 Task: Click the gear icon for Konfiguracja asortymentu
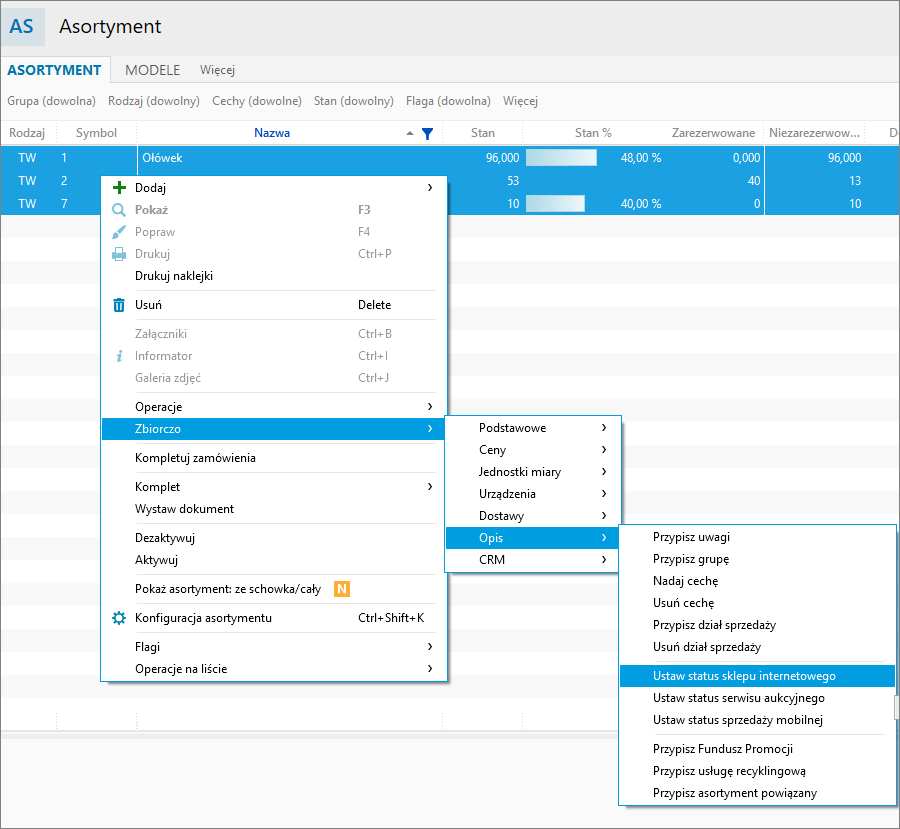(x=119, y=618)
